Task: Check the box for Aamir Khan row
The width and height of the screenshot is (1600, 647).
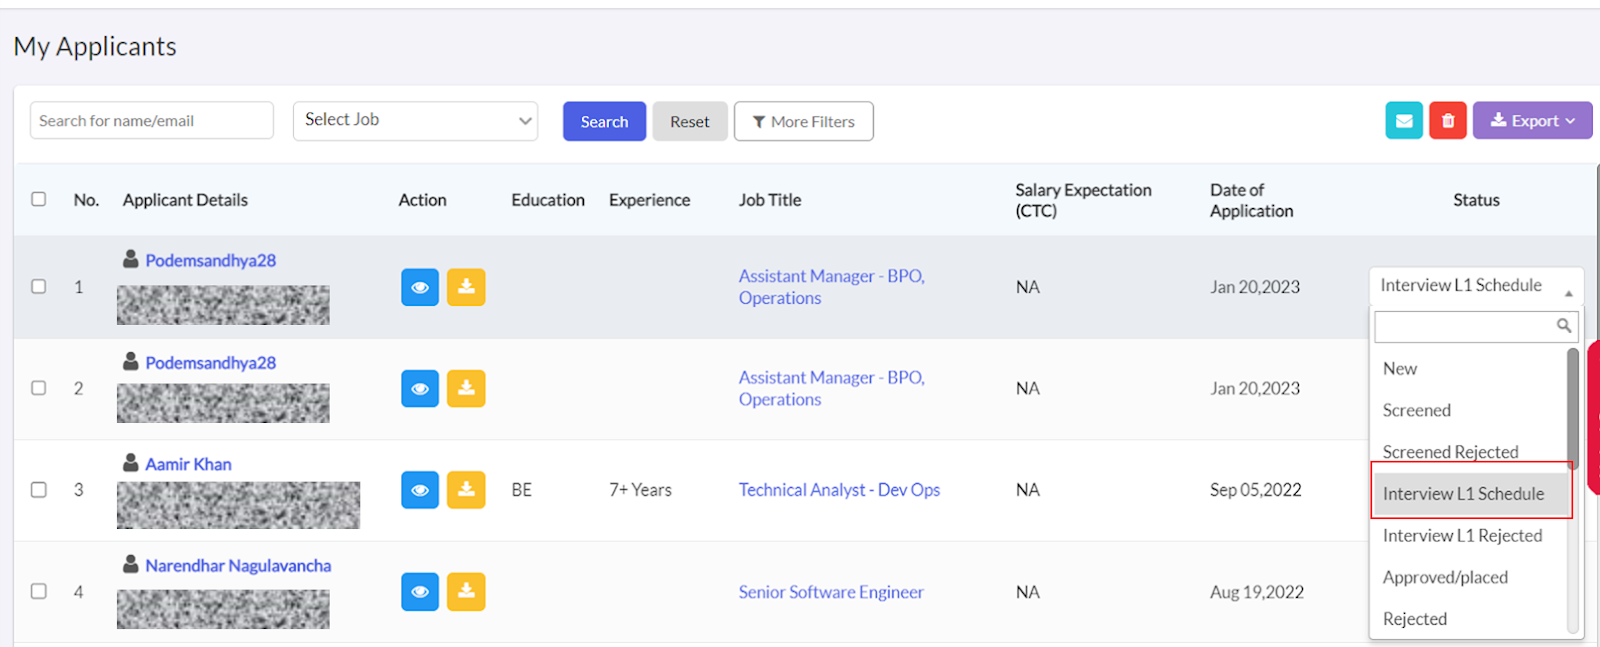Action: pos(39,490)
